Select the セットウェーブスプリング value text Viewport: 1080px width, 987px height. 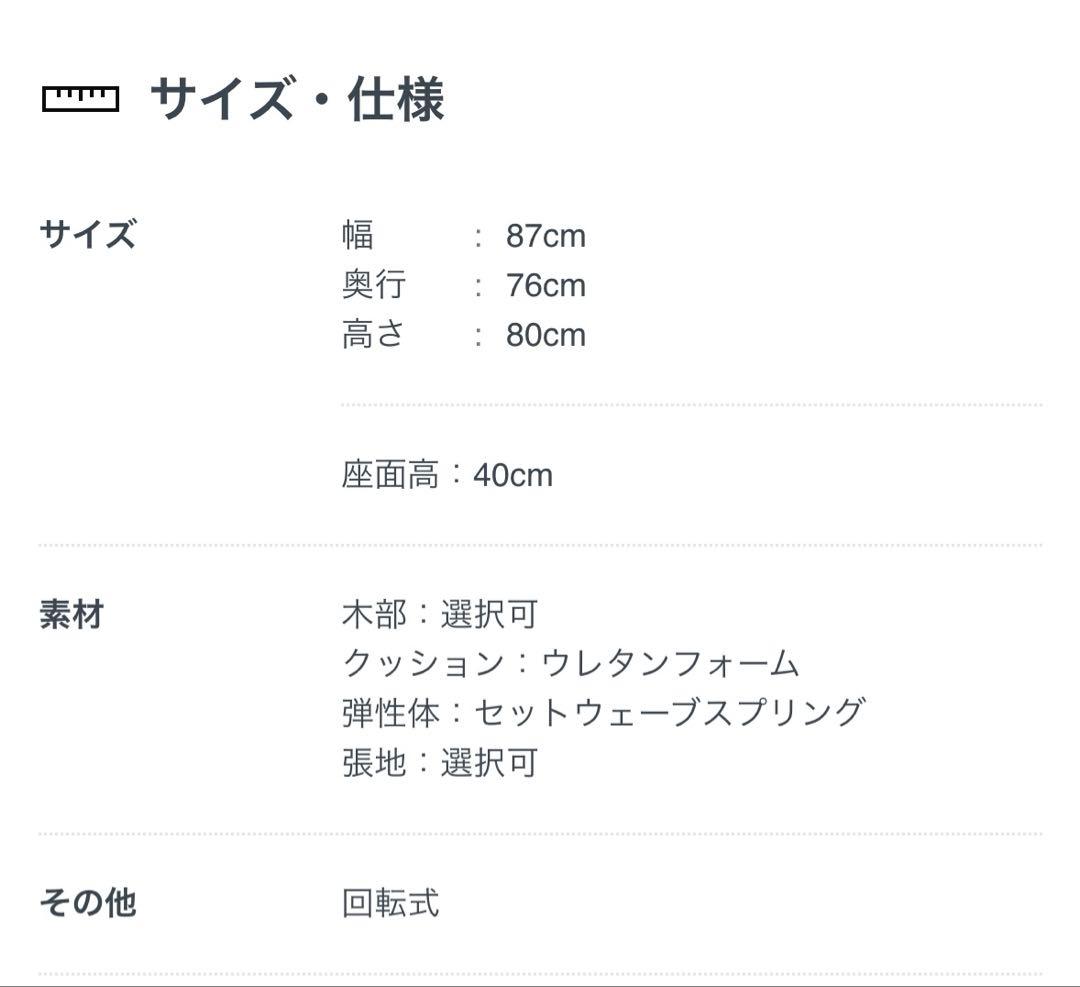pyautogui.click(x=668, y=712)
